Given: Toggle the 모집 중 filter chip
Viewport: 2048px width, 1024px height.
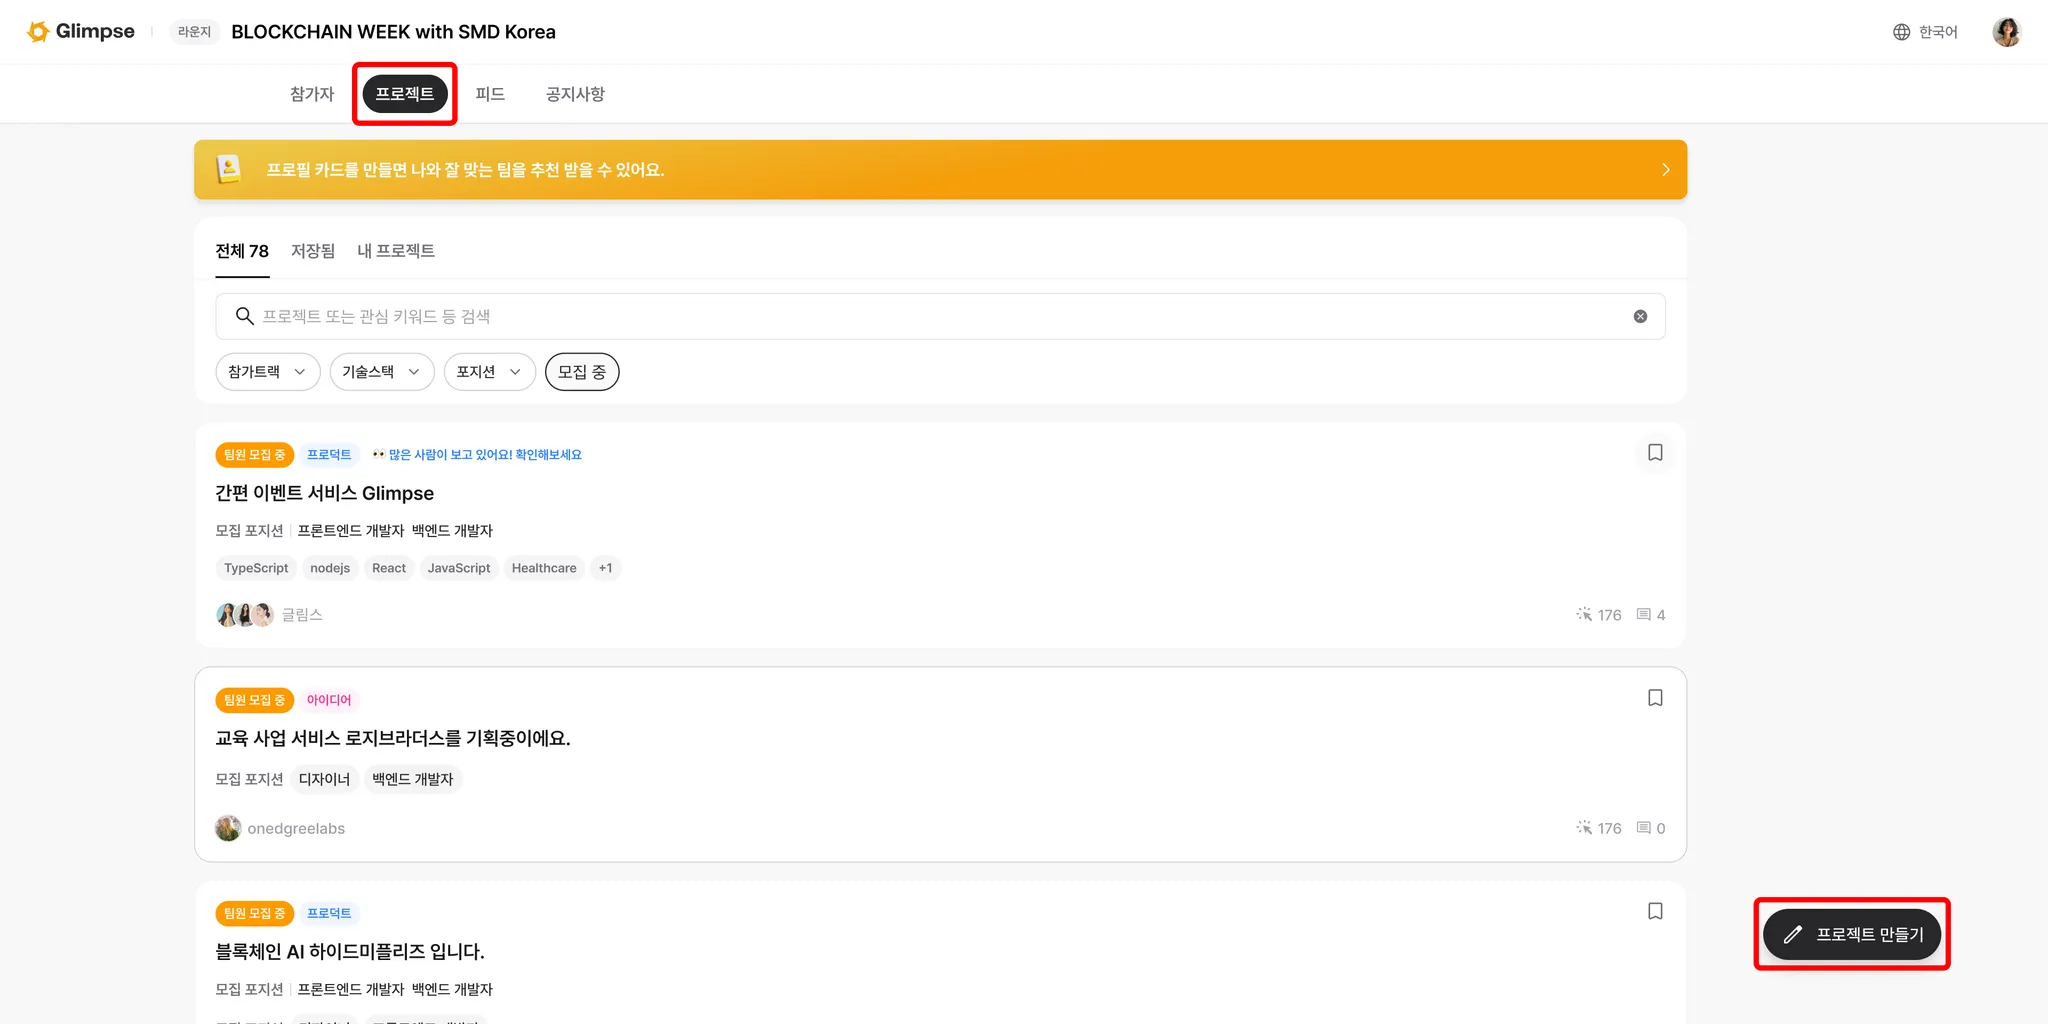Looking at the screenshot, I should pos(582,372).
